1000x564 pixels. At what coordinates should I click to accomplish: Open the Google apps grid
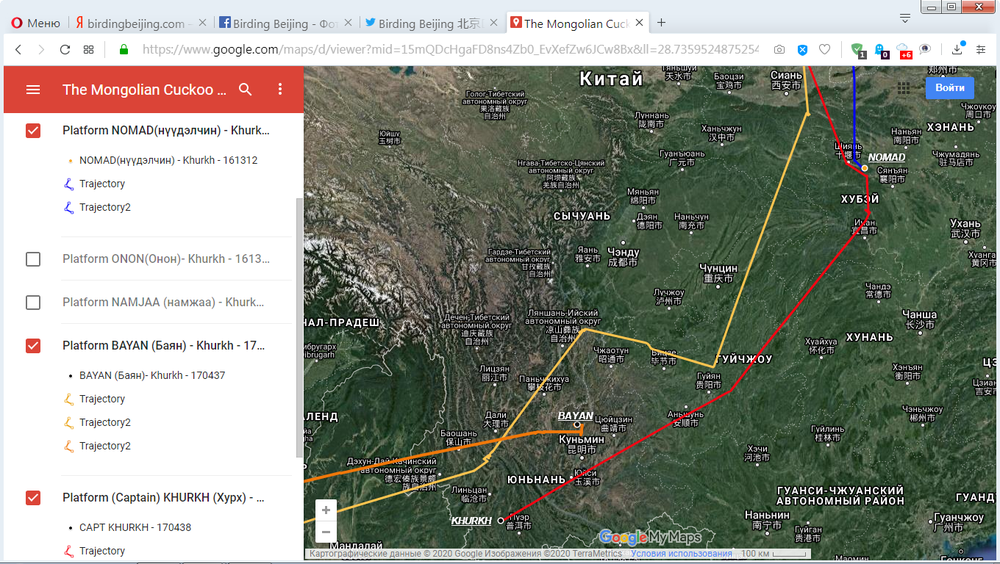904,88
